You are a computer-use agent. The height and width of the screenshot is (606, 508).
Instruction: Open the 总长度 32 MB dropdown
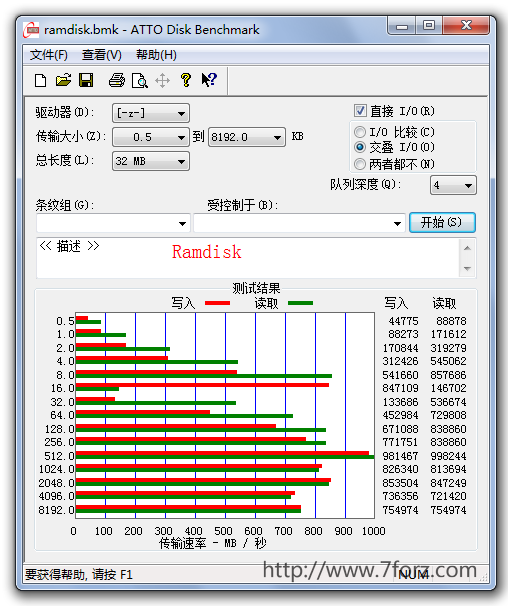(150, 161)
